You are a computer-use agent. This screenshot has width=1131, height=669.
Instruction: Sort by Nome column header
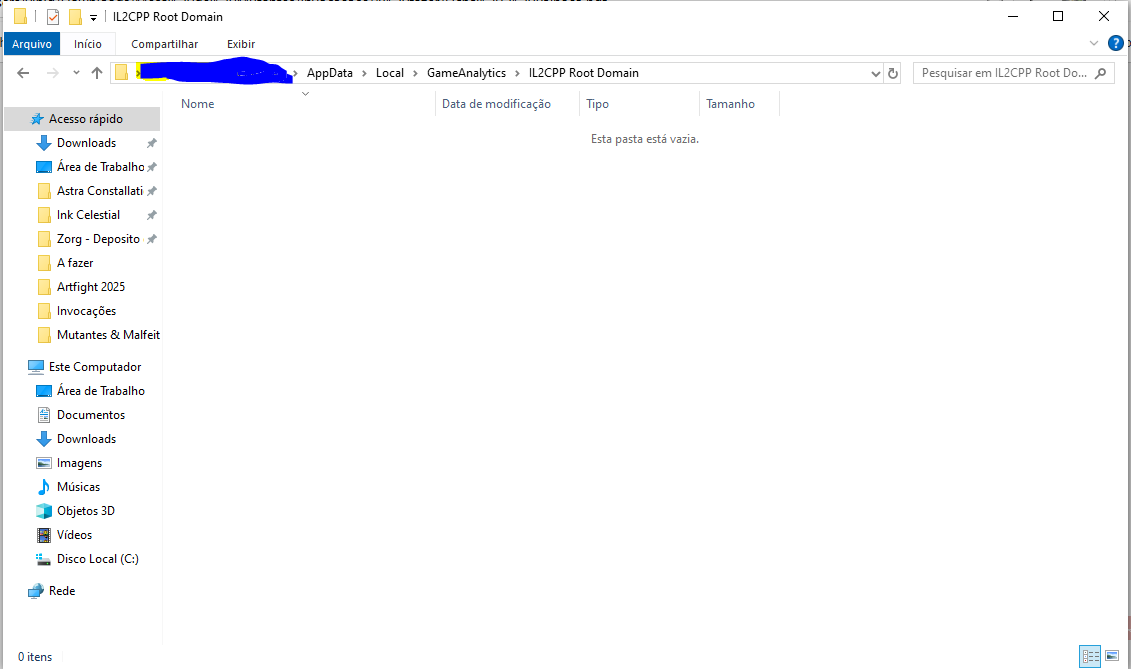(x=304, y=104)
